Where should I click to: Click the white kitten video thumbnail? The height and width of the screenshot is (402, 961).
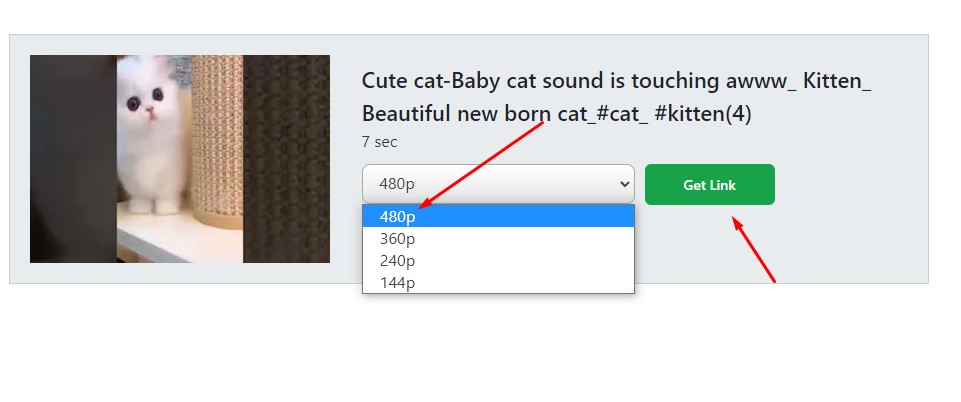coord(180,159)
